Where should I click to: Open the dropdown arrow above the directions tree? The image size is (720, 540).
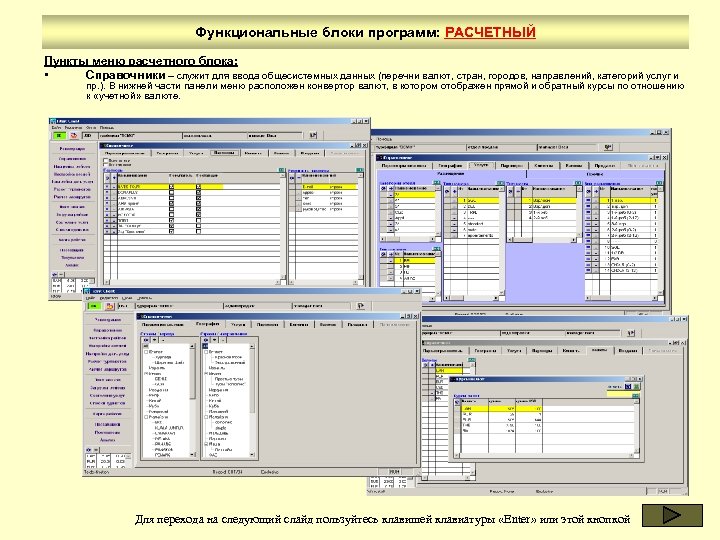click(214, 340)
